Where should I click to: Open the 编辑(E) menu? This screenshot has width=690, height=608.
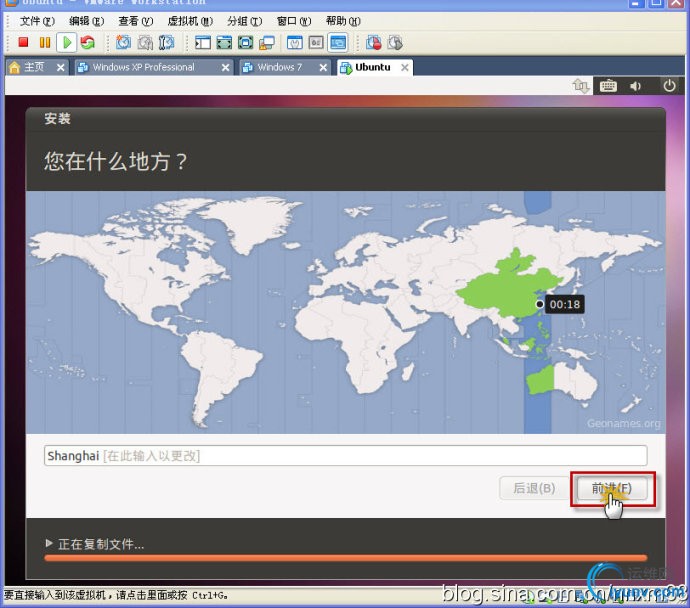(87, 21)
